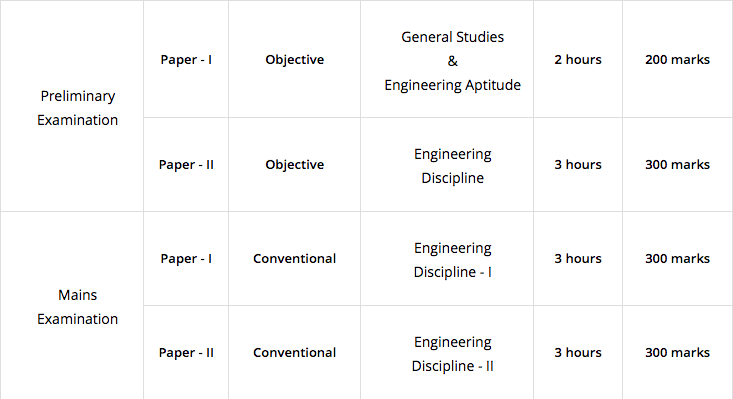This screenshot has width=733, height=399.
Task: Click the 2 hours duration cell
Action: [x=578, y=60]
